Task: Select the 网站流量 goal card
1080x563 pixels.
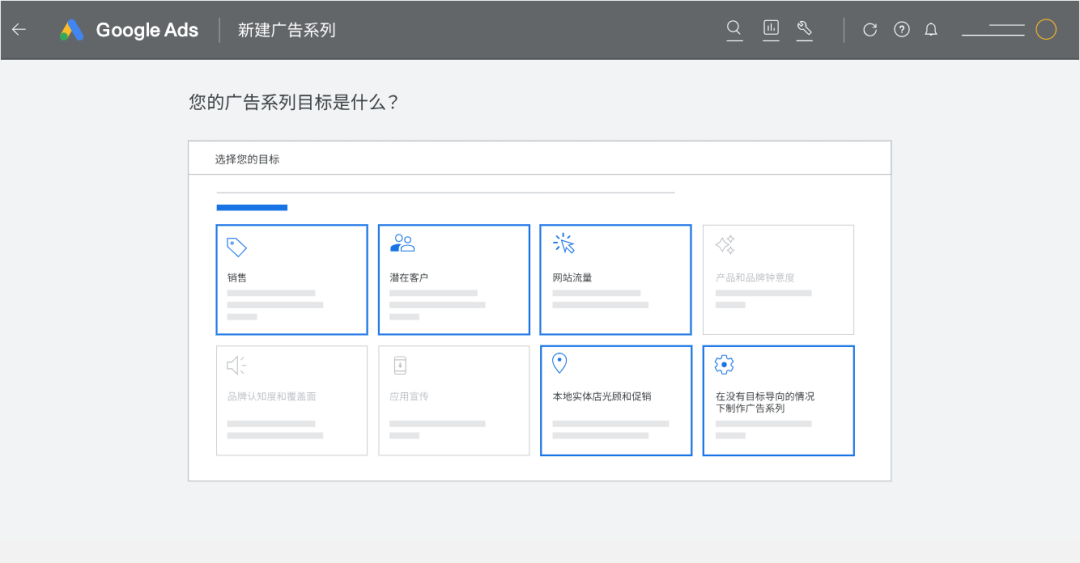Action: point(615,279)
